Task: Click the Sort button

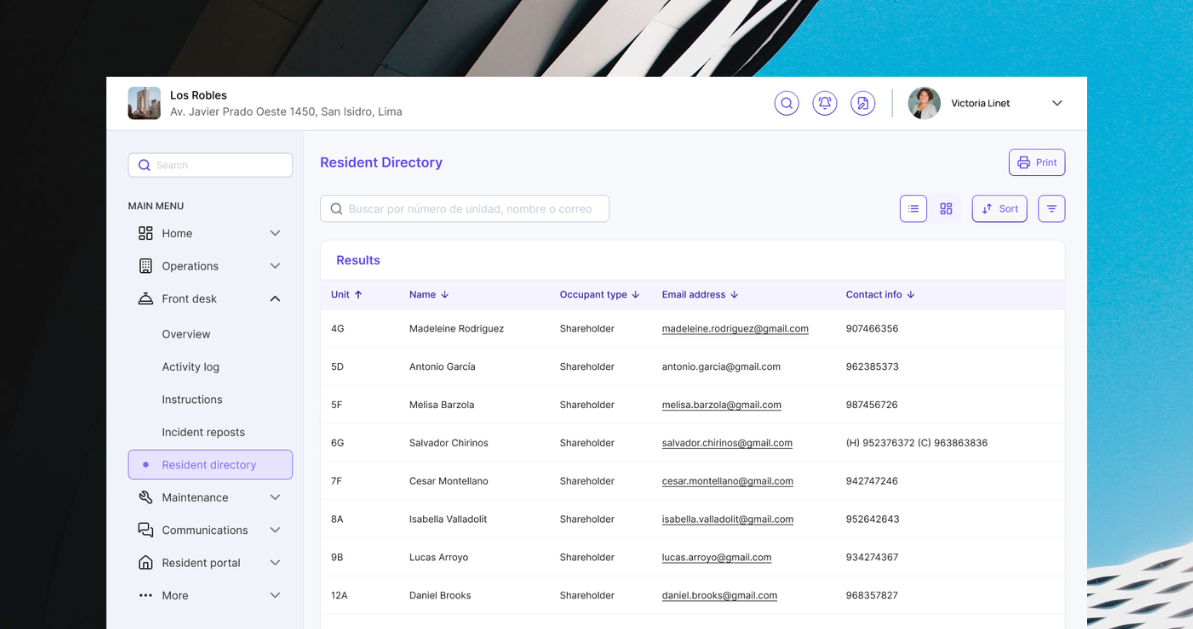Action: (999, 208)
